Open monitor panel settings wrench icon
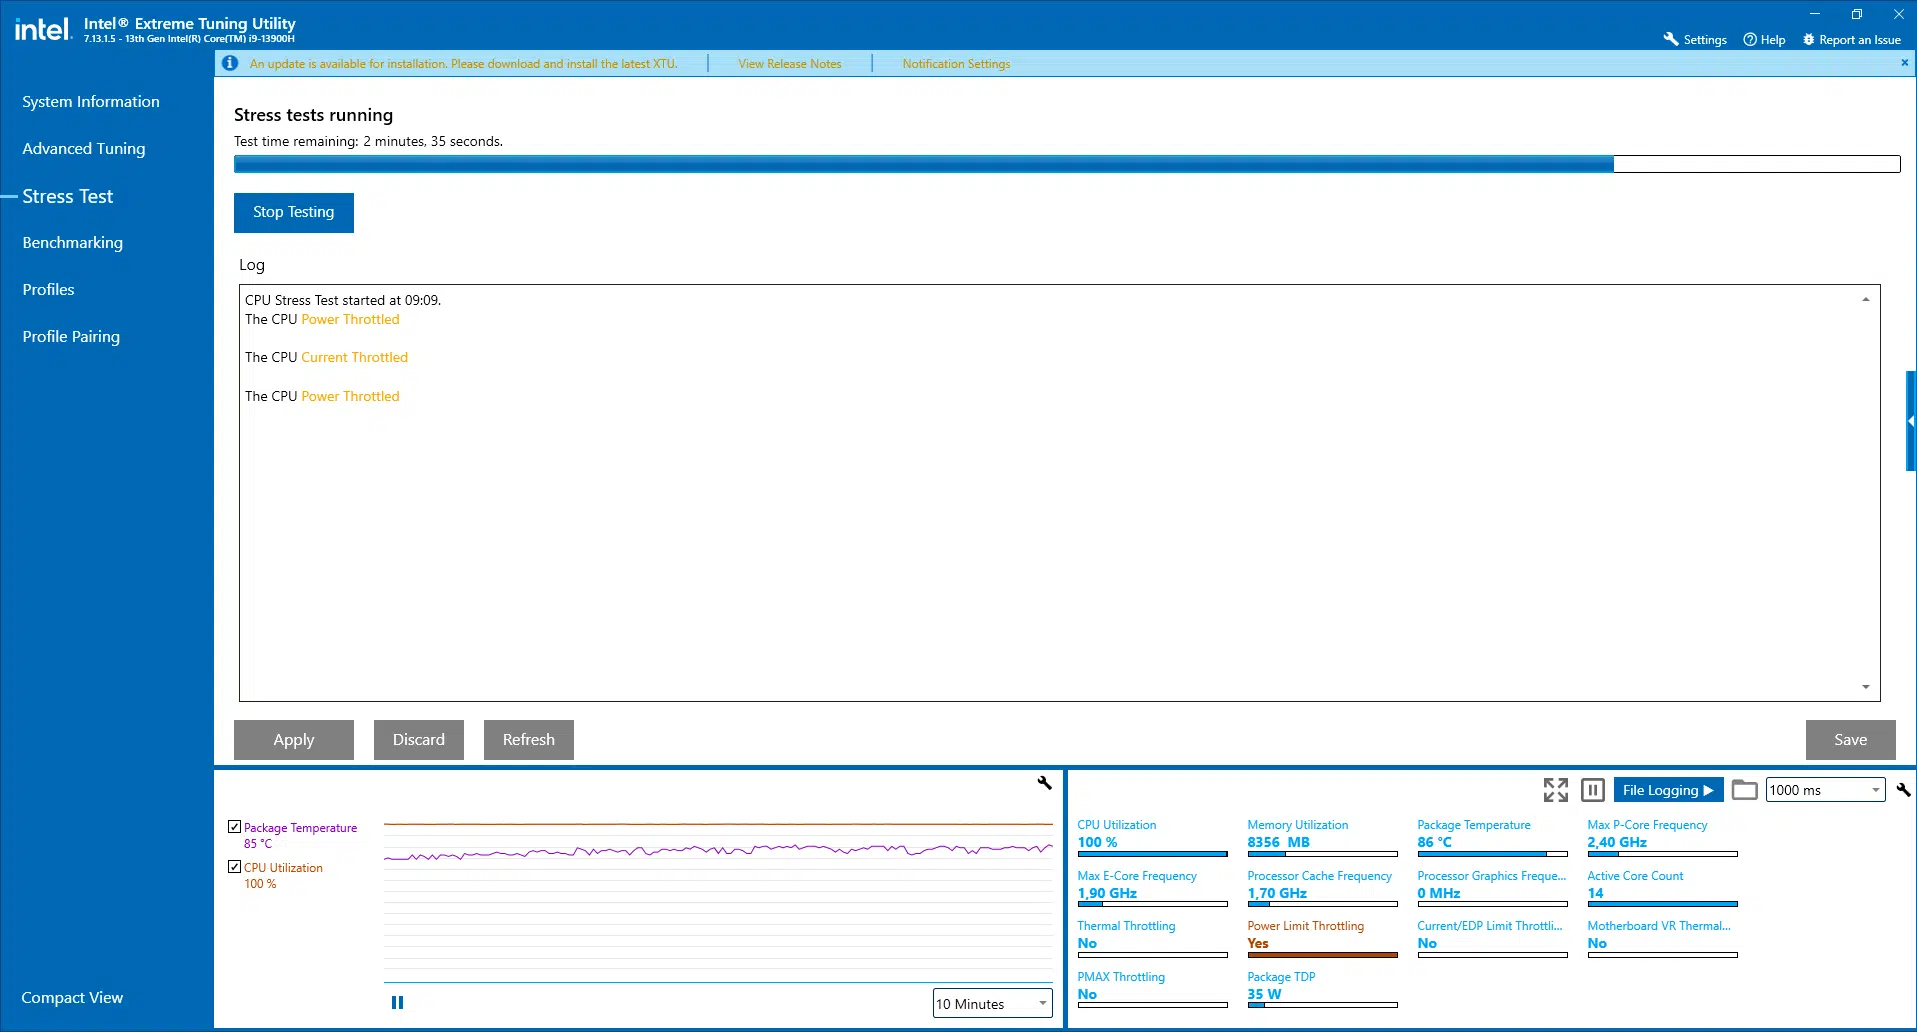1917x1032 pixels. coord(1903,790)
